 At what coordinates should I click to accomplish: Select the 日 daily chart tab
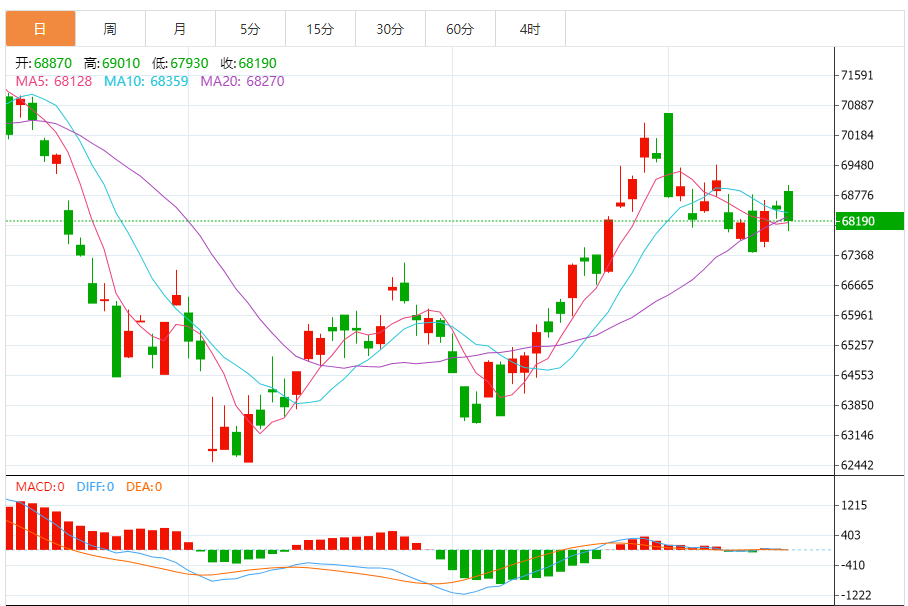(41, 28)
